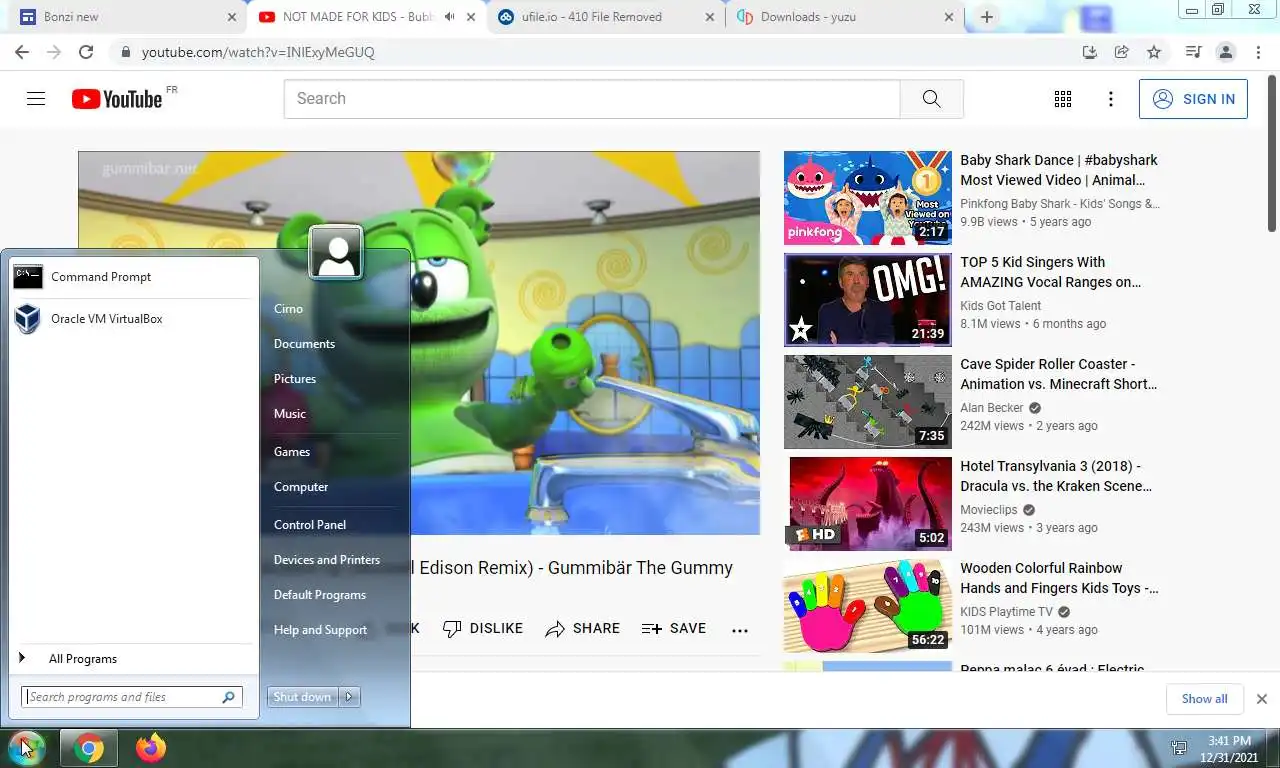Image resolution: width=1280 pixels, height=768 pixels.
Task: Open Pictures from the Start menu
Action: [x=295, y=379]
